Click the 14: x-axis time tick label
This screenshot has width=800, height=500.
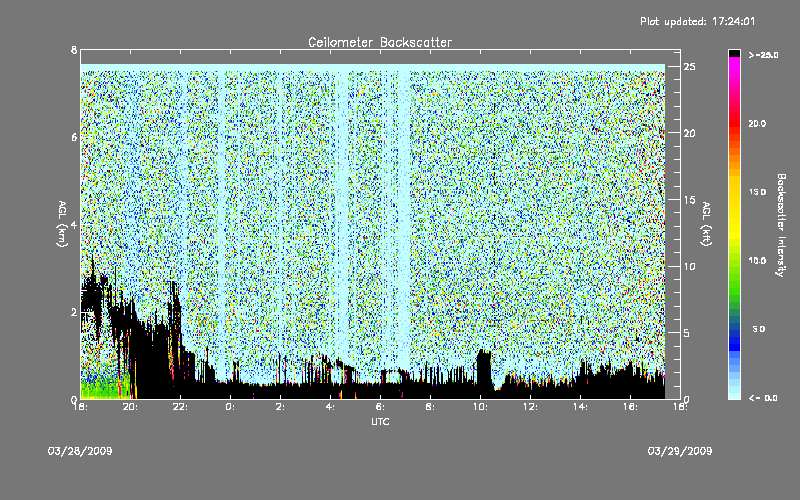point(580,407)
